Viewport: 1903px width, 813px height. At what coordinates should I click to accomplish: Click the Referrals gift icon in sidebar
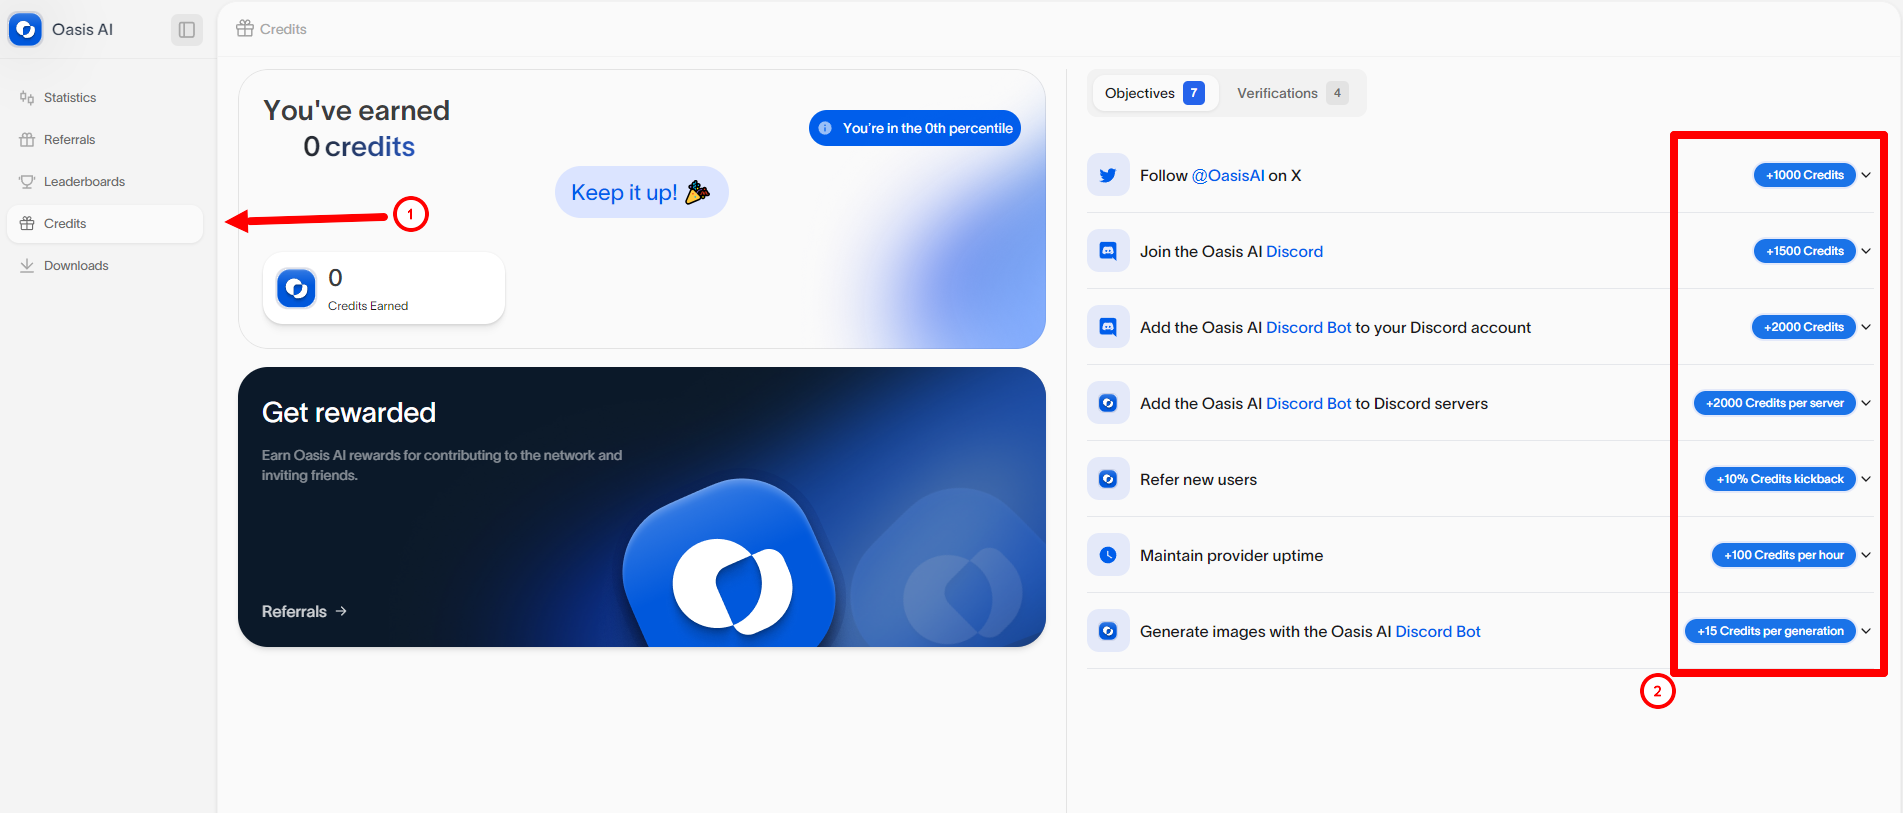click(x=27, y=140)
